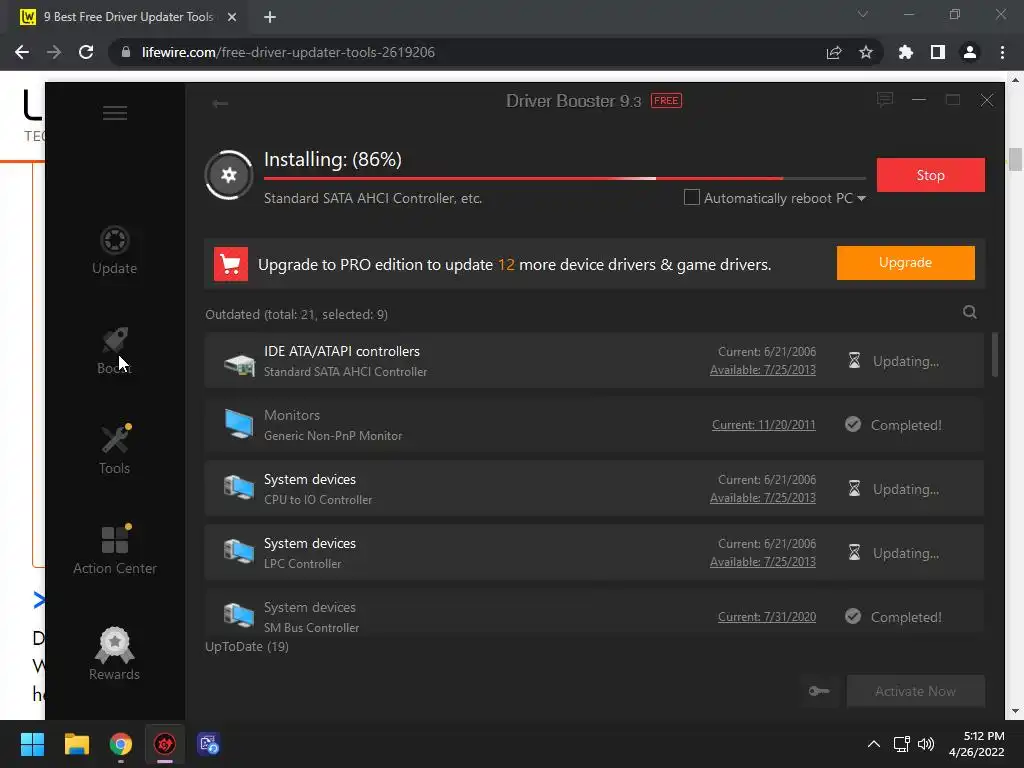This screenshot has height=768, width=1024.
Task: Click the Completed checkmark for Generic Non-PnP Monitor
Action: pos(853,424)
